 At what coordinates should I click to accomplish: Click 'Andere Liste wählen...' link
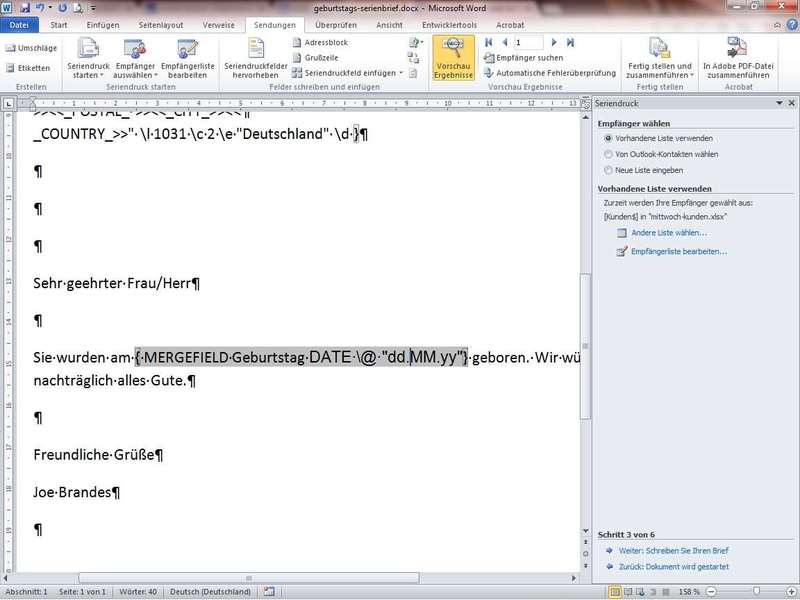coord(669,233)
